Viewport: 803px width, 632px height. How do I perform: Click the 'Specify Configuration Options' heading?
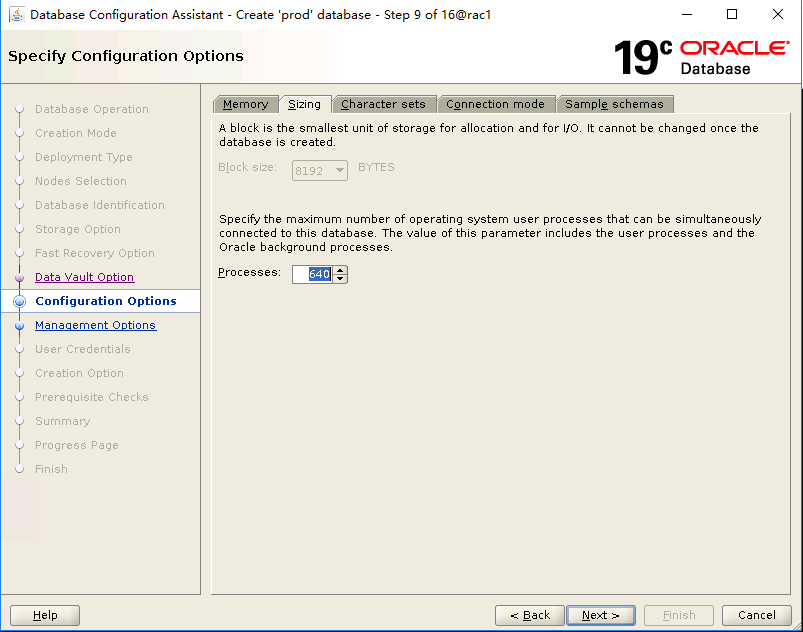pyautogui.click(x=125, y=56)
